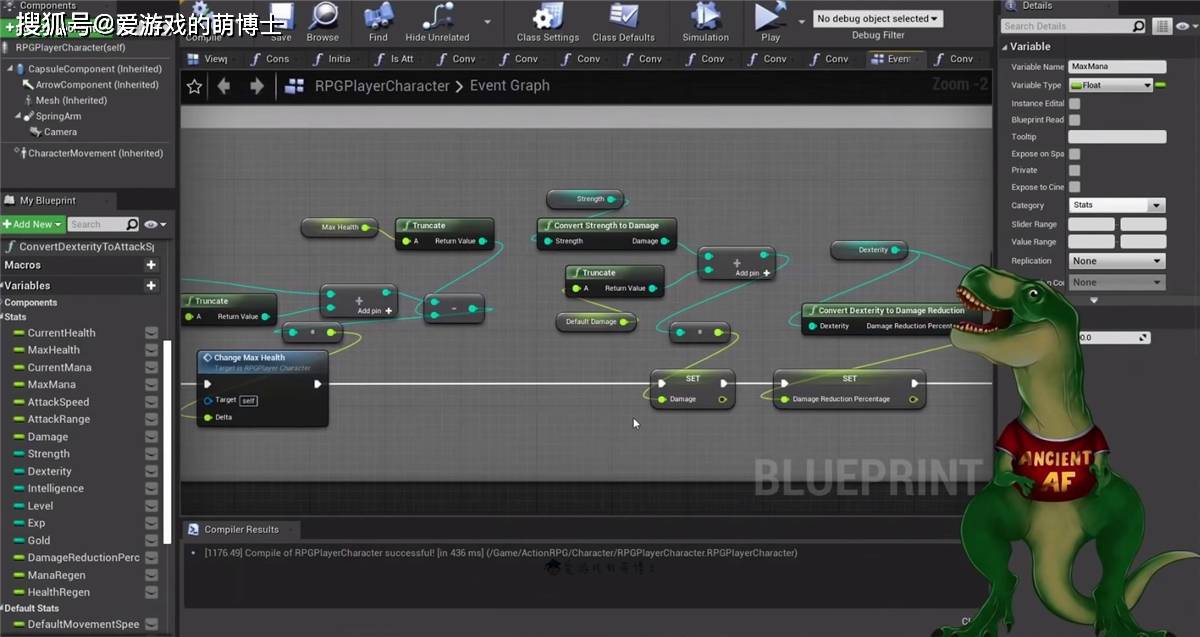Toggle the Blueprint Read Only checkbox

[x=1074, y=120]
